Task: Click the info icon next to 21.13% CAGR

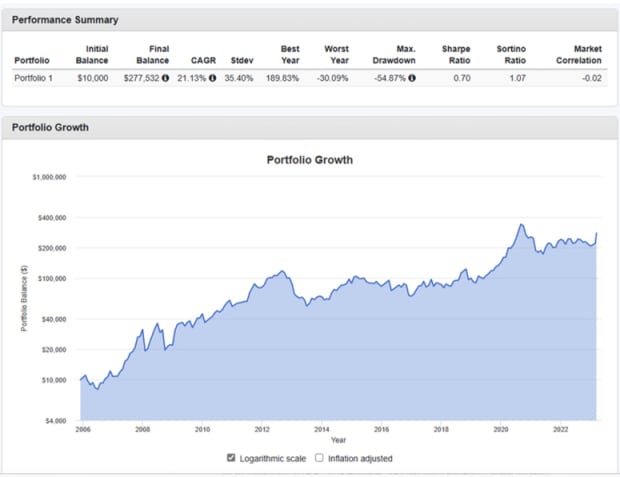Action: pos(212,78)
